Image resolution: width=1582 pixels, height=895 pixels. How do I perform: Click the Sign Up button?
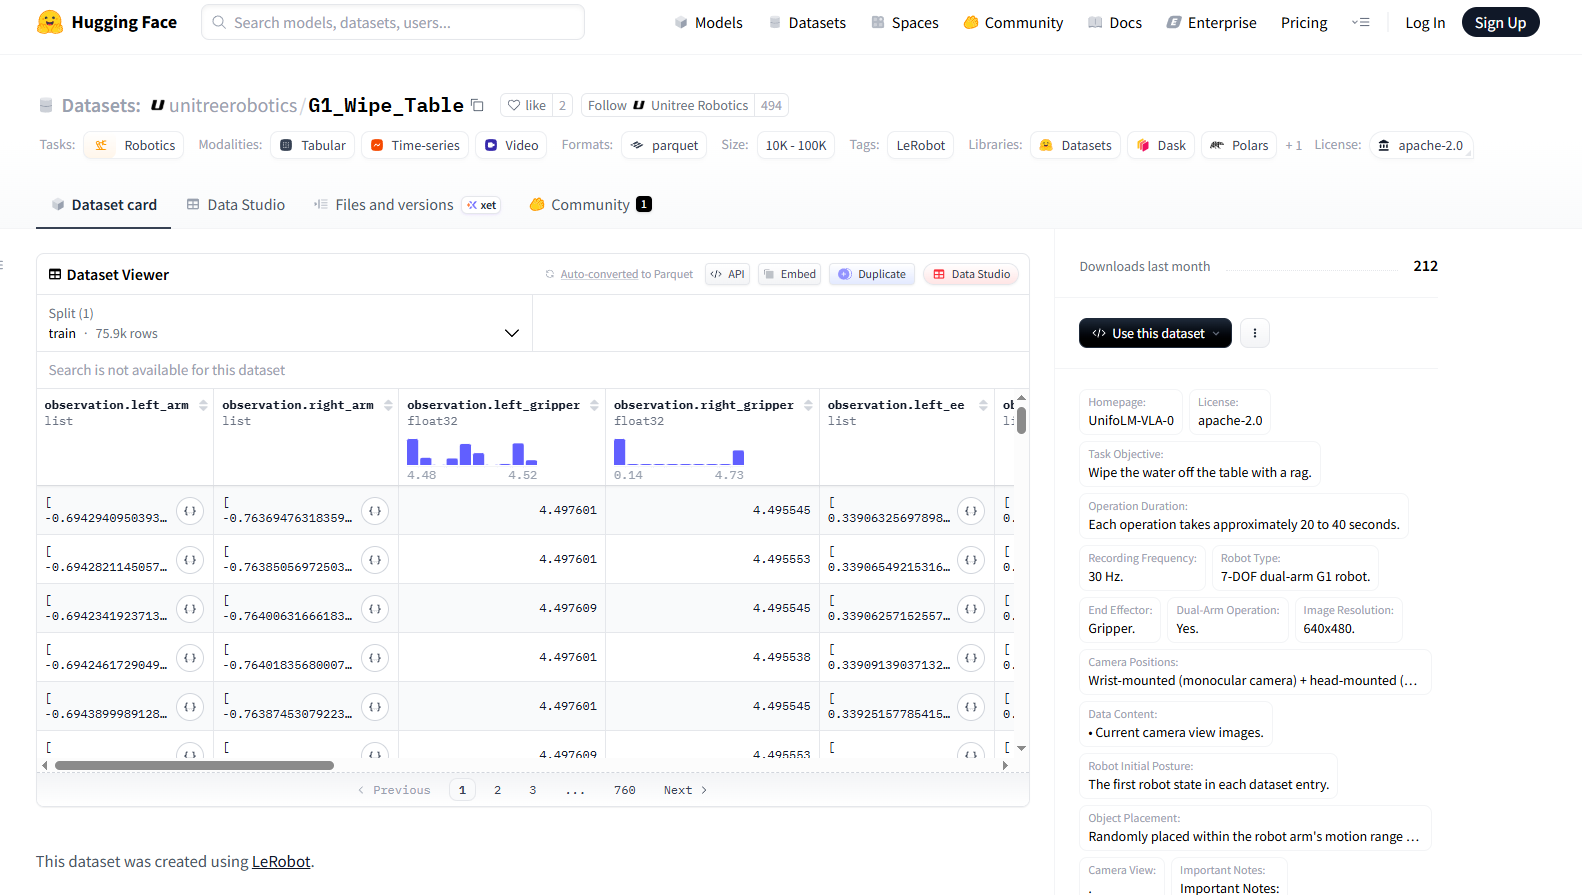pyautogui.click(x=1500, y=22)
